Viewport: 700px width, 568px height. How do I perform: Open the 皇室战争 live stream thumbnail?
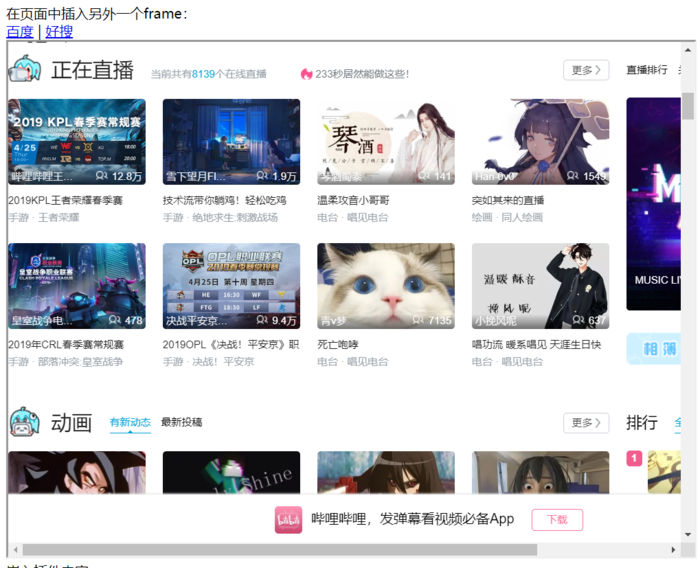(x=77, y=286)
